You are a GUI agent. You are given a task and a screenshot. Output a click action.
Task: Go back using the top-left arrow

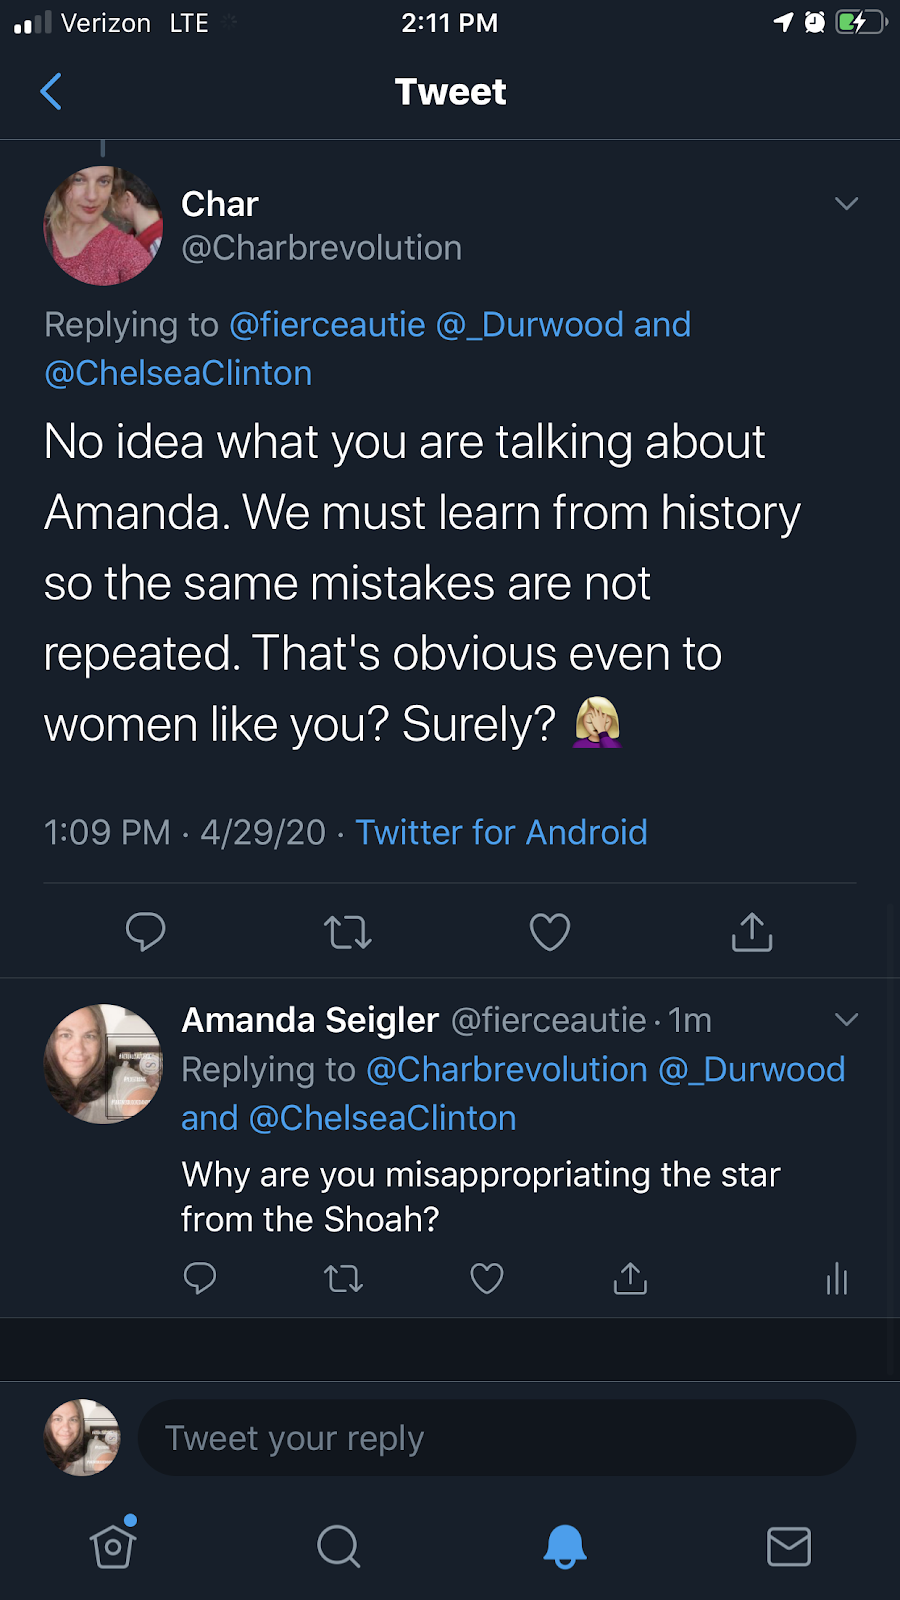[x=51, y=92]
